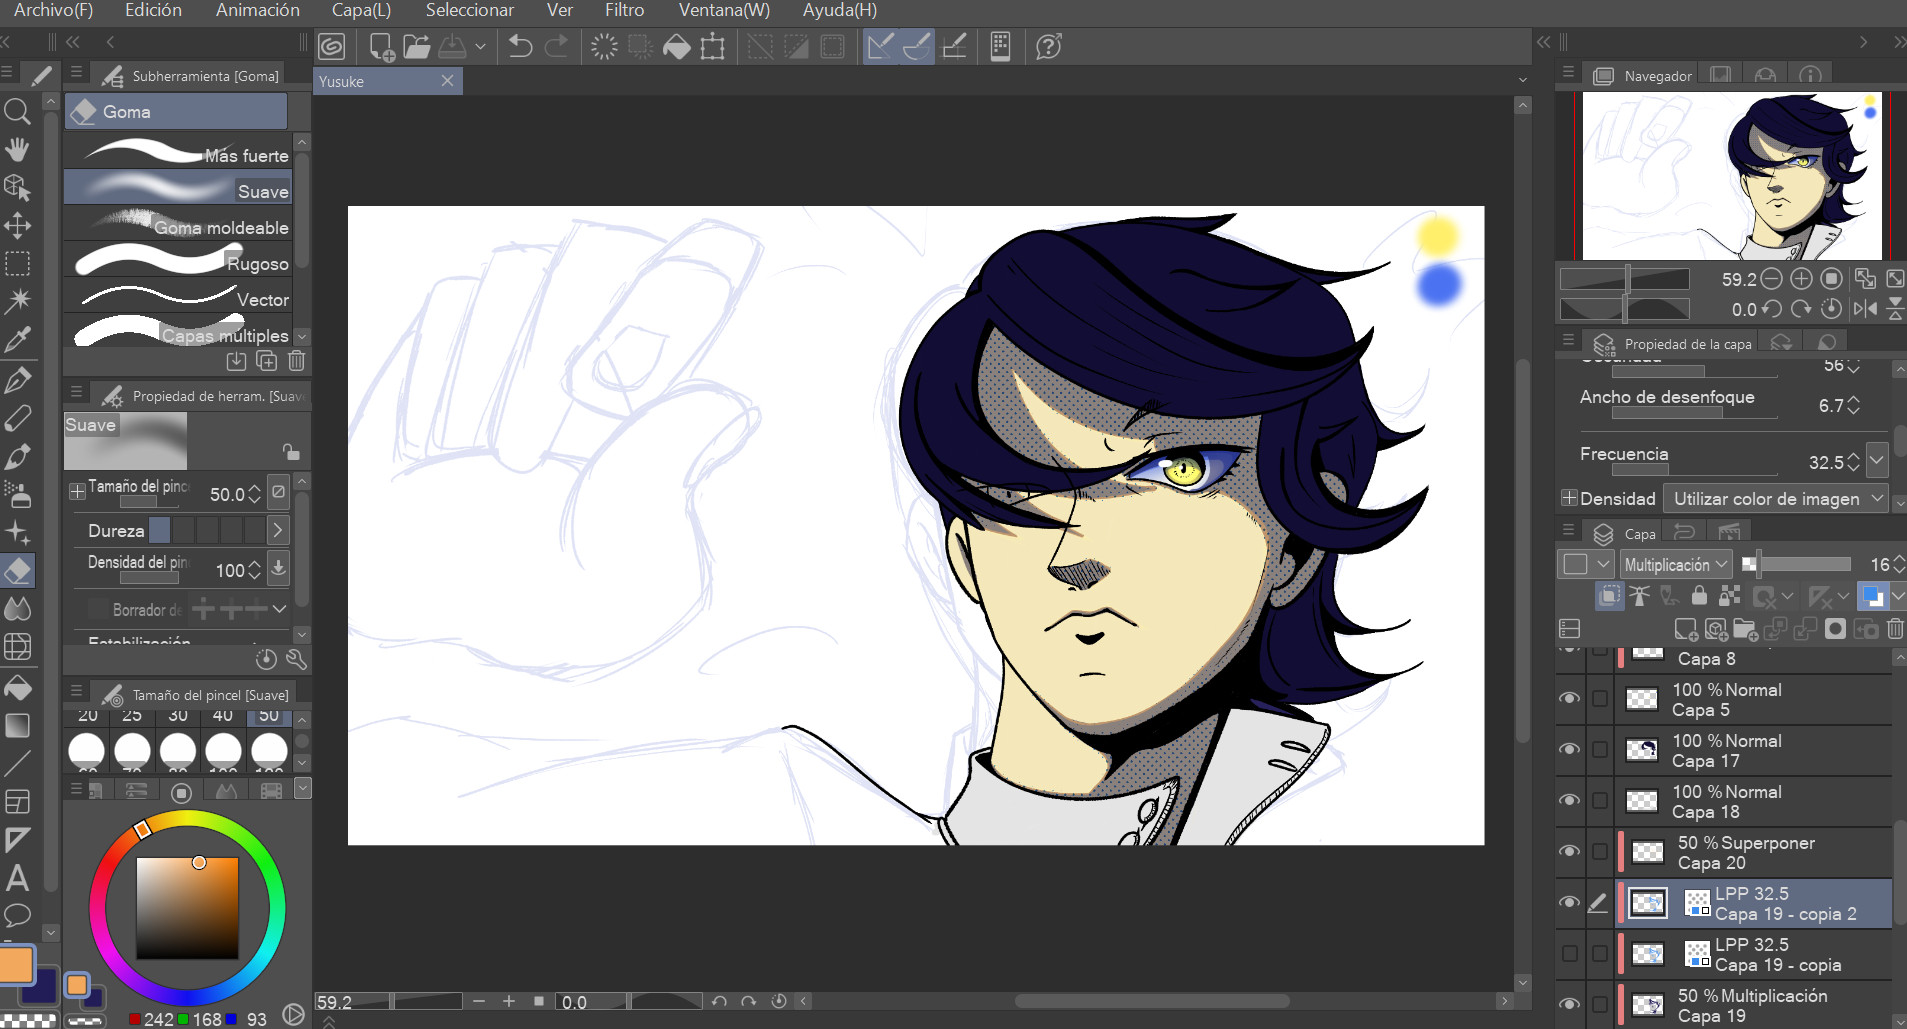Flip canvas horizontally in the Navigator

(1865, 309)
